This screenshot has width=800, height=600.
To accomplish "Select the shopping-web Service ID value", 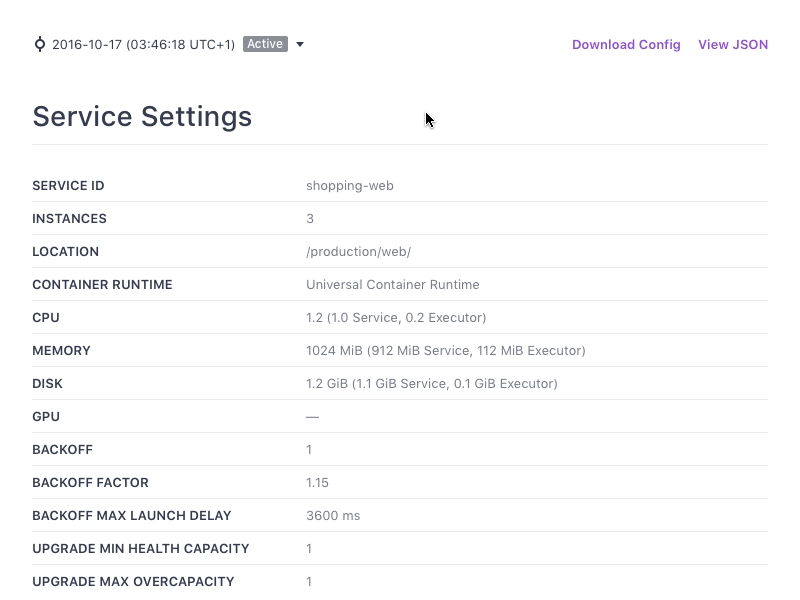I will [x=351, y=185].
